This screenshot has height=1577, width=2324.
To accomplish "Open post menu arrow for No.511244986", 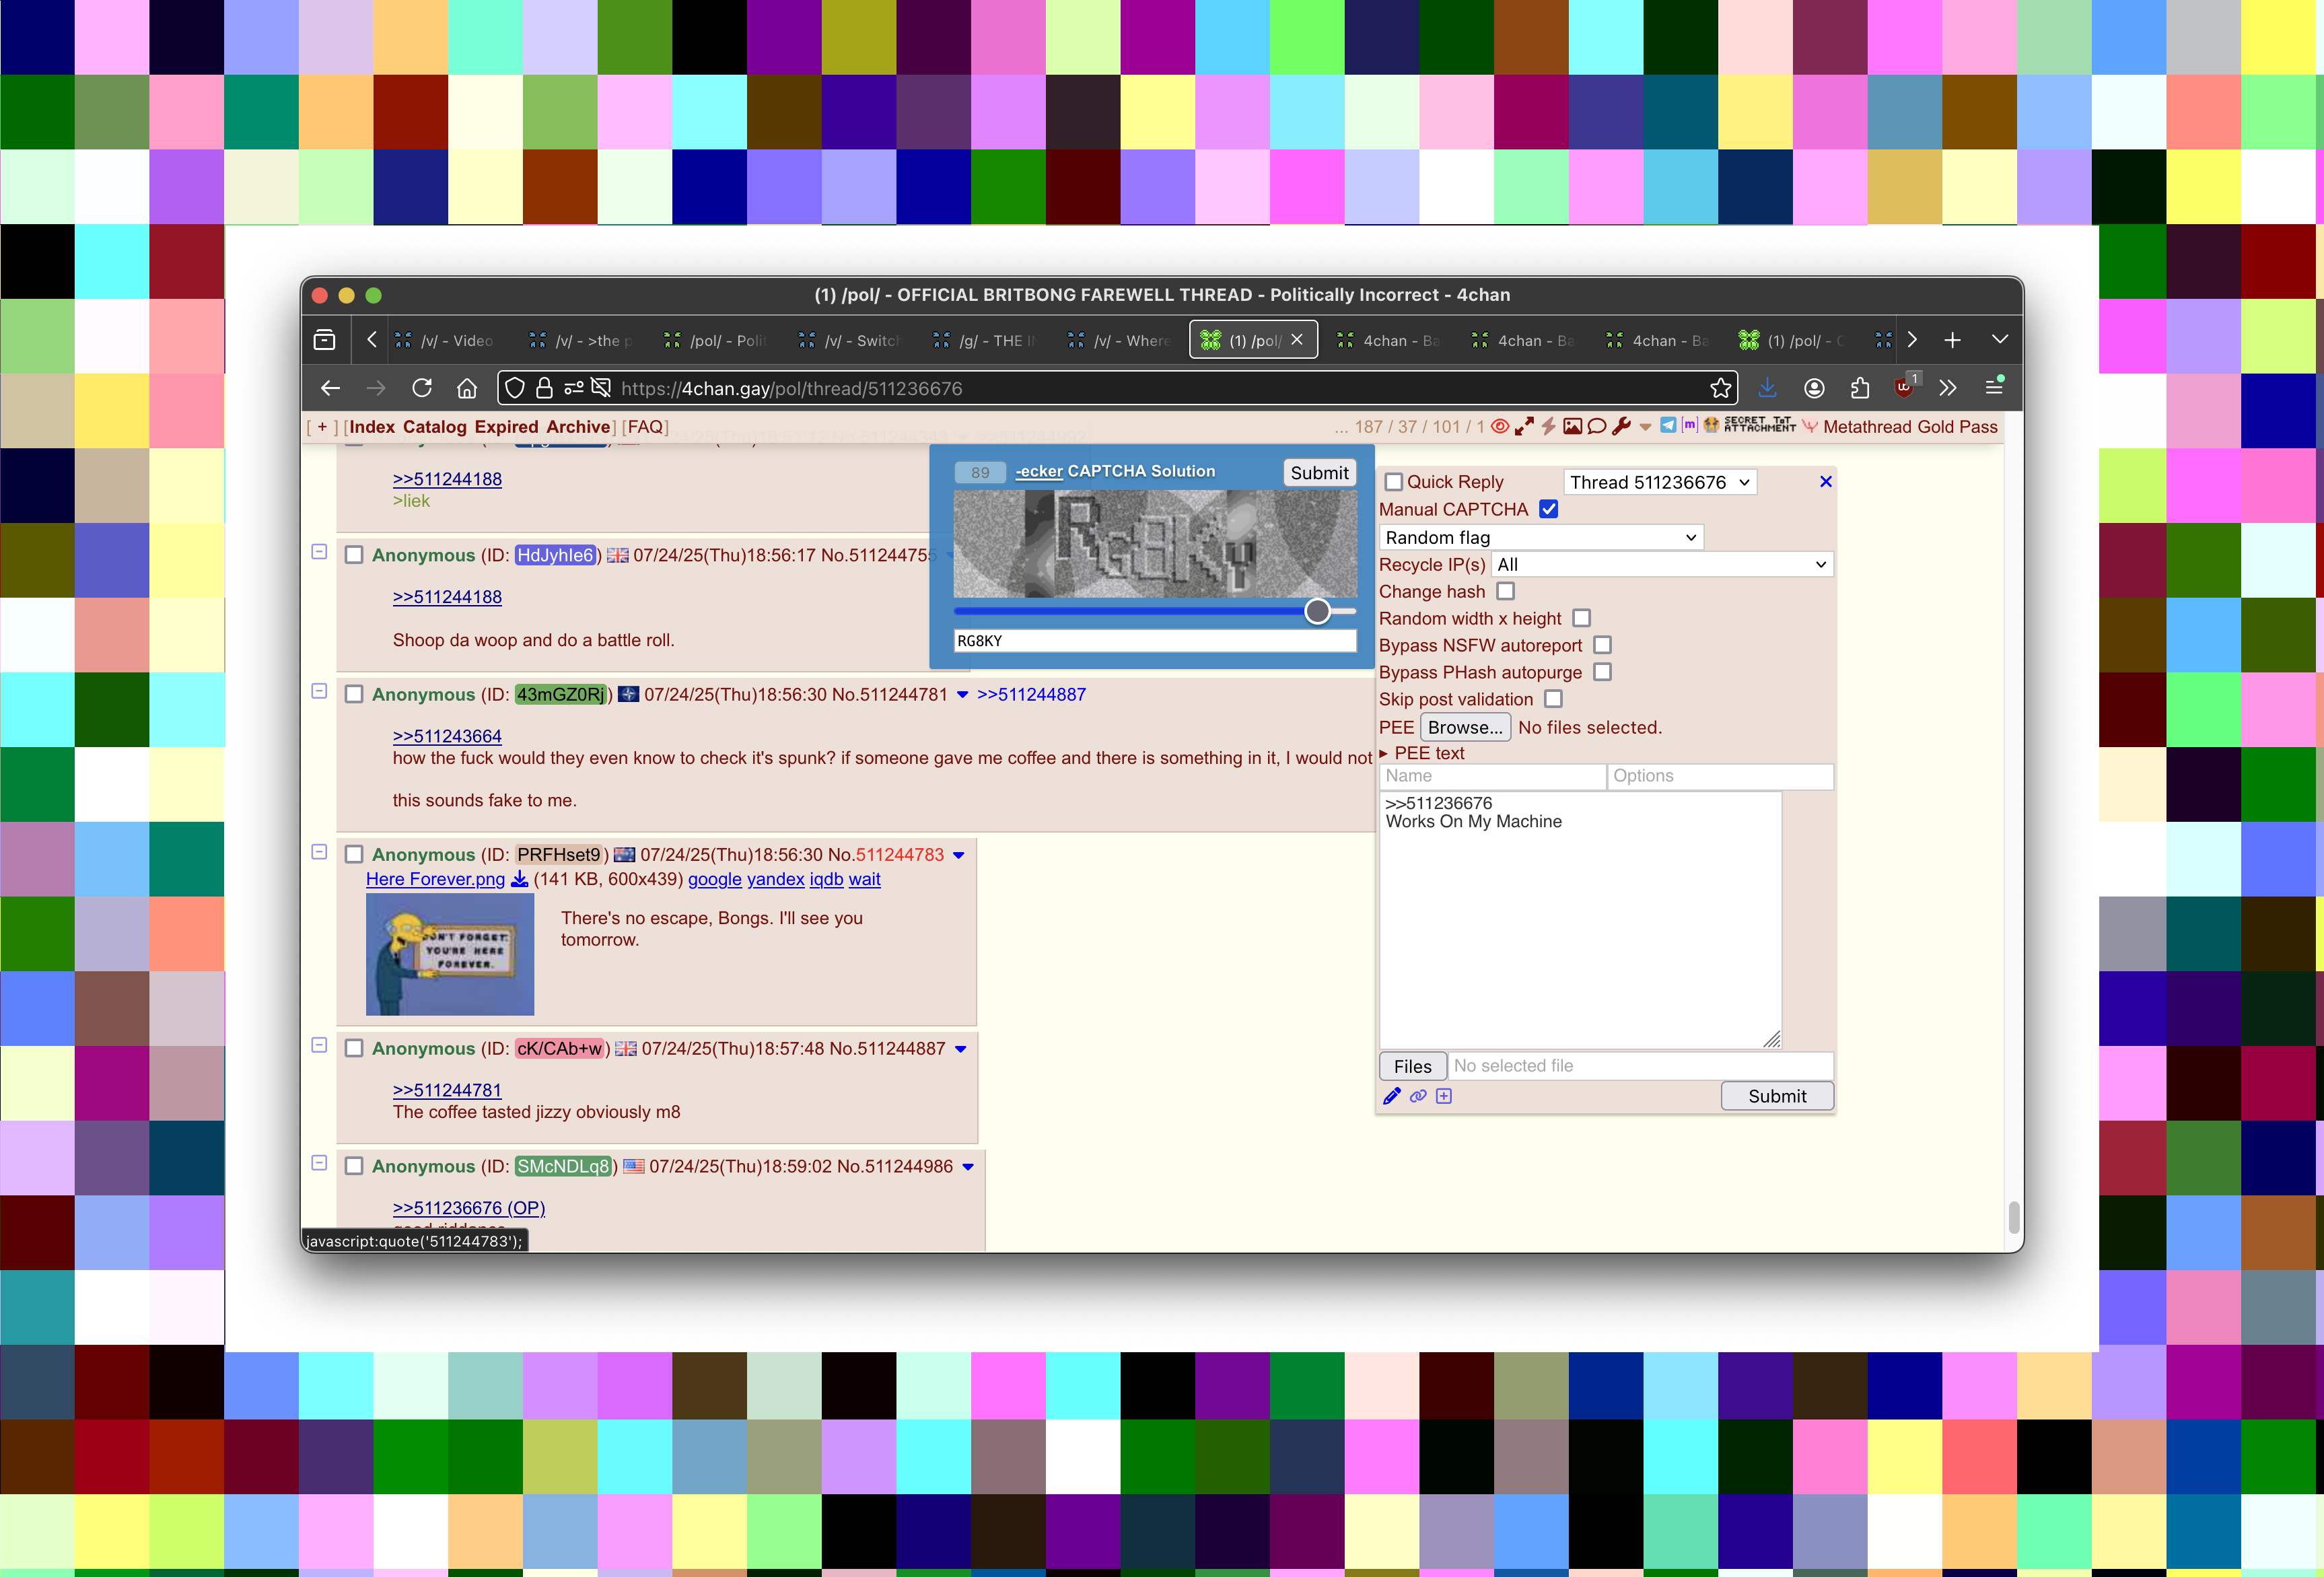I will pos(968,1167).
